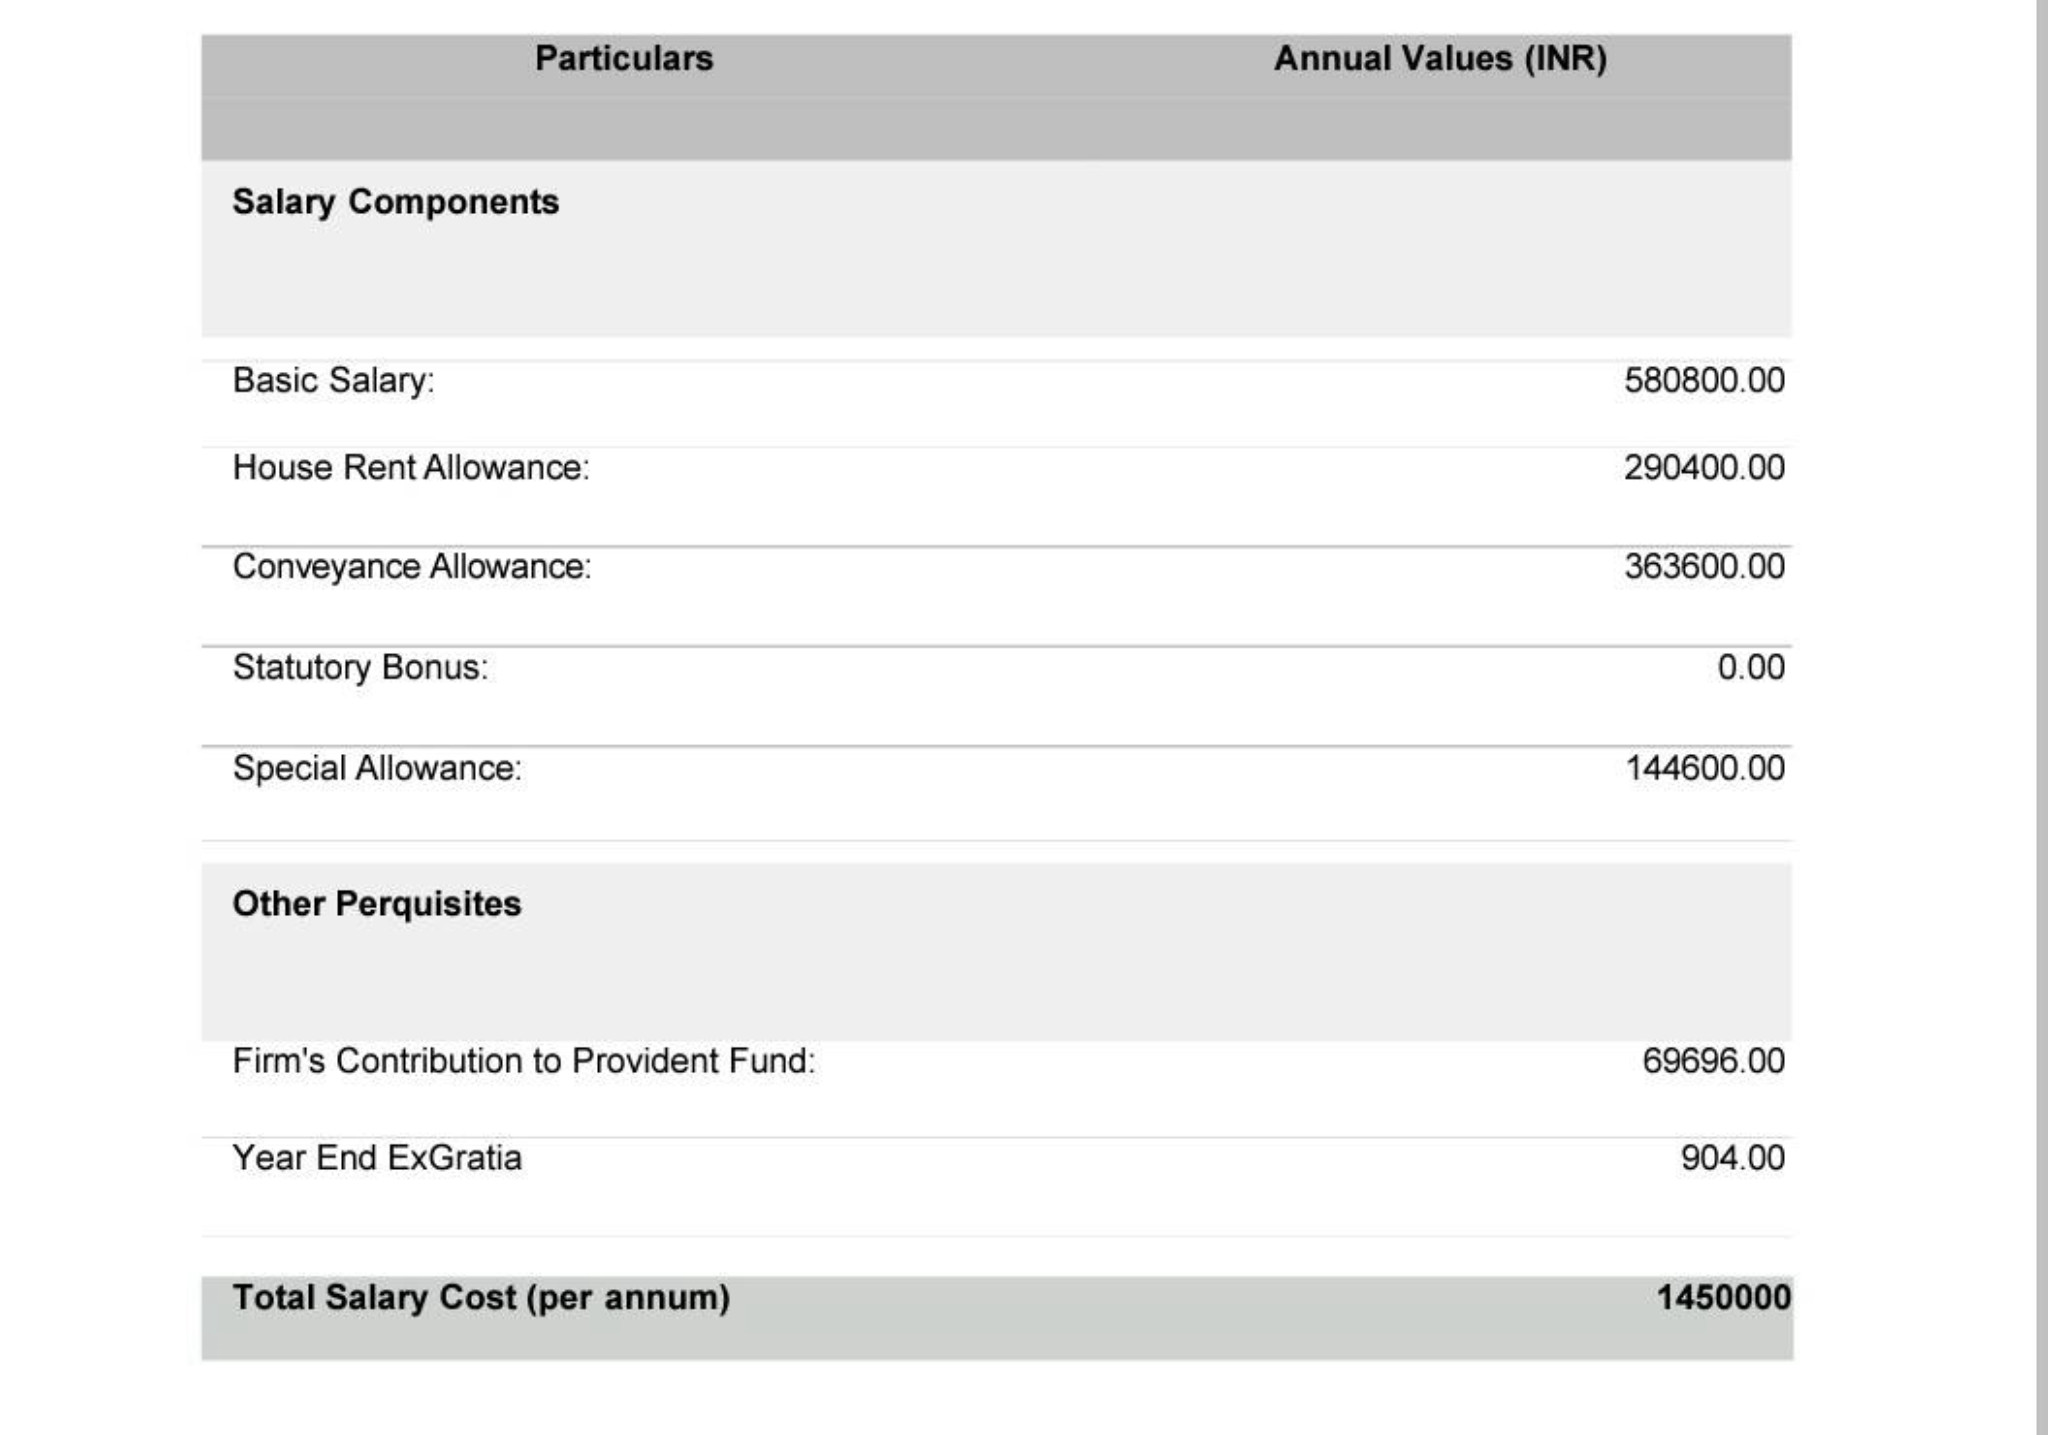
Task: Select the 144600.00 special allowance value
Action: (1704, 768)
